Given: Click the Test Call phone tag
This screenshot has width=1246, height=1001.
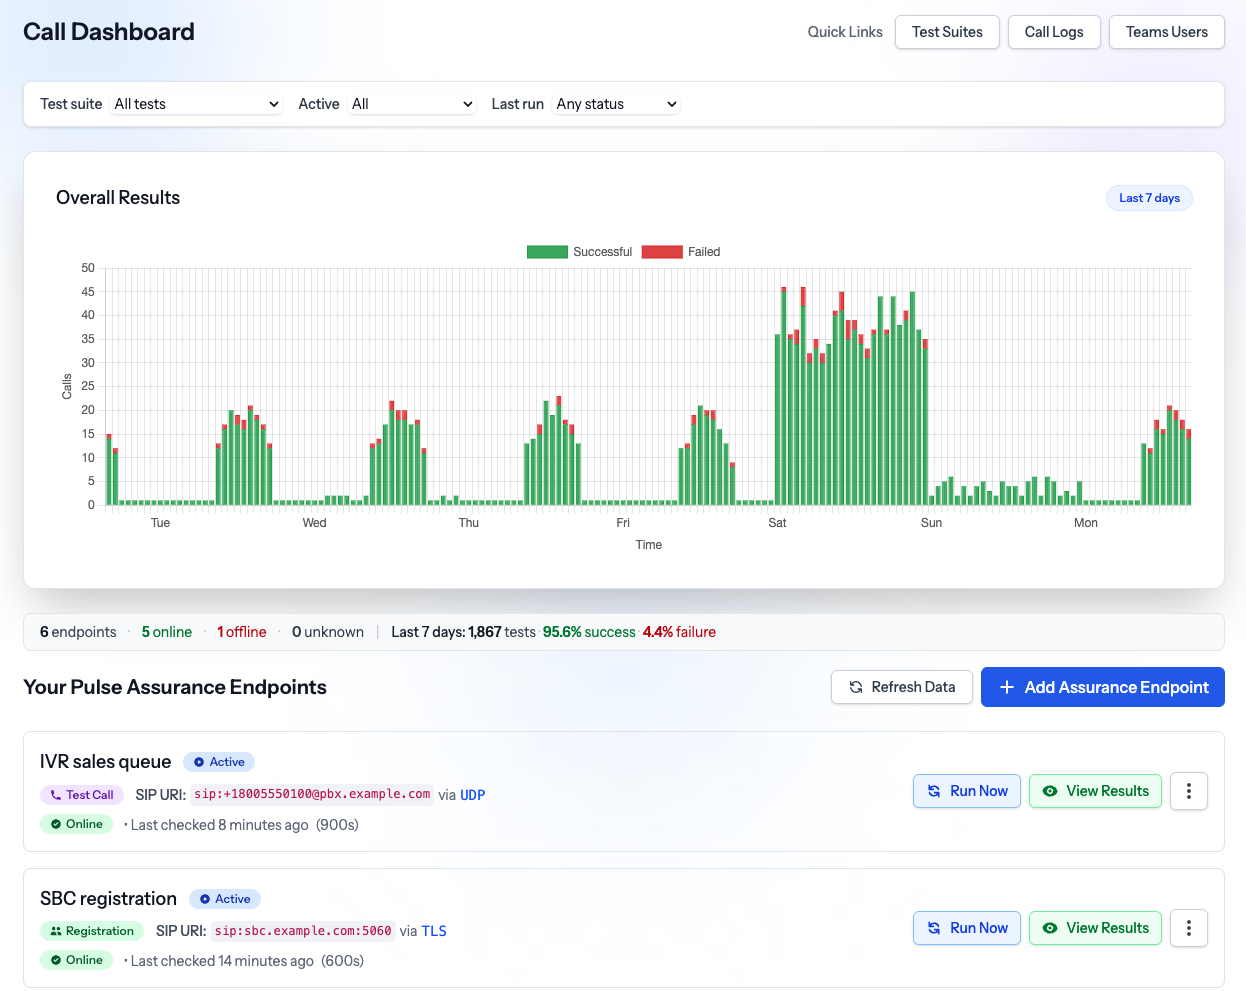Looking at the screenshot, I should [82, 795].
